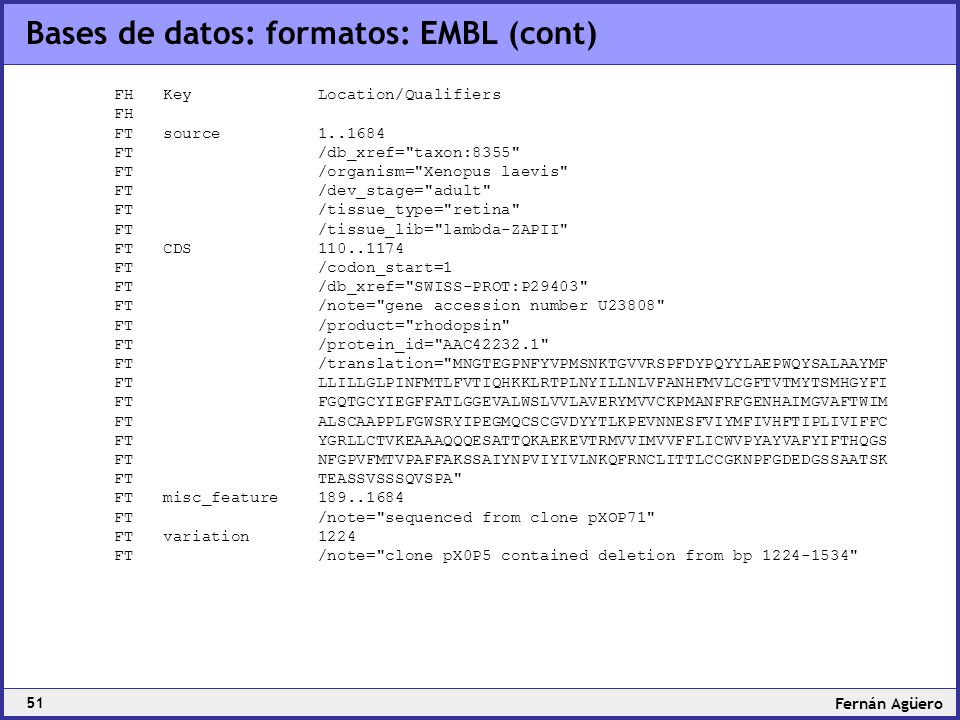The height and width of the screenshot is (720, 960).
Task: Click the sequence line starting with ALSCAAPPLFGWSRY
Action: click(602, 422)
